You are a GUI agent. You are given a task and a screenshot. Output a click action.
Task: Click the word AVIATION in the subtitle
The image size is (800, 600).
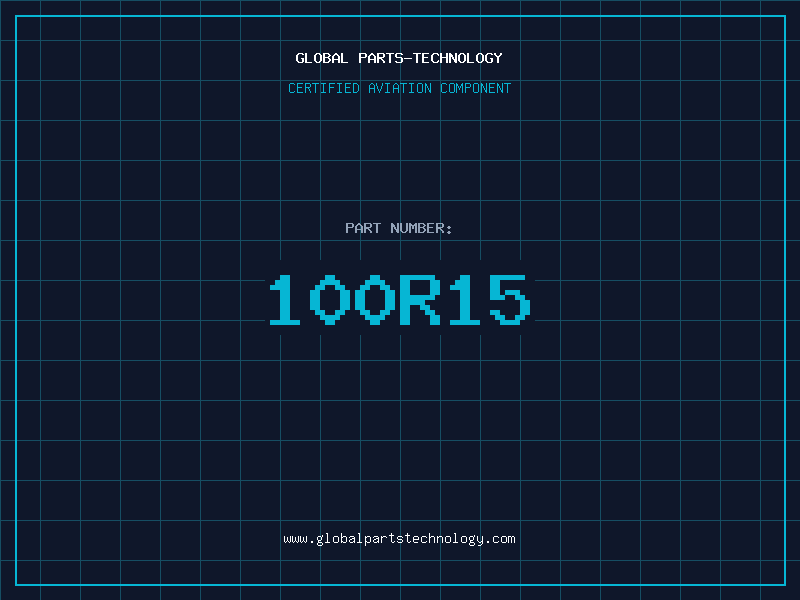point(398,88)
